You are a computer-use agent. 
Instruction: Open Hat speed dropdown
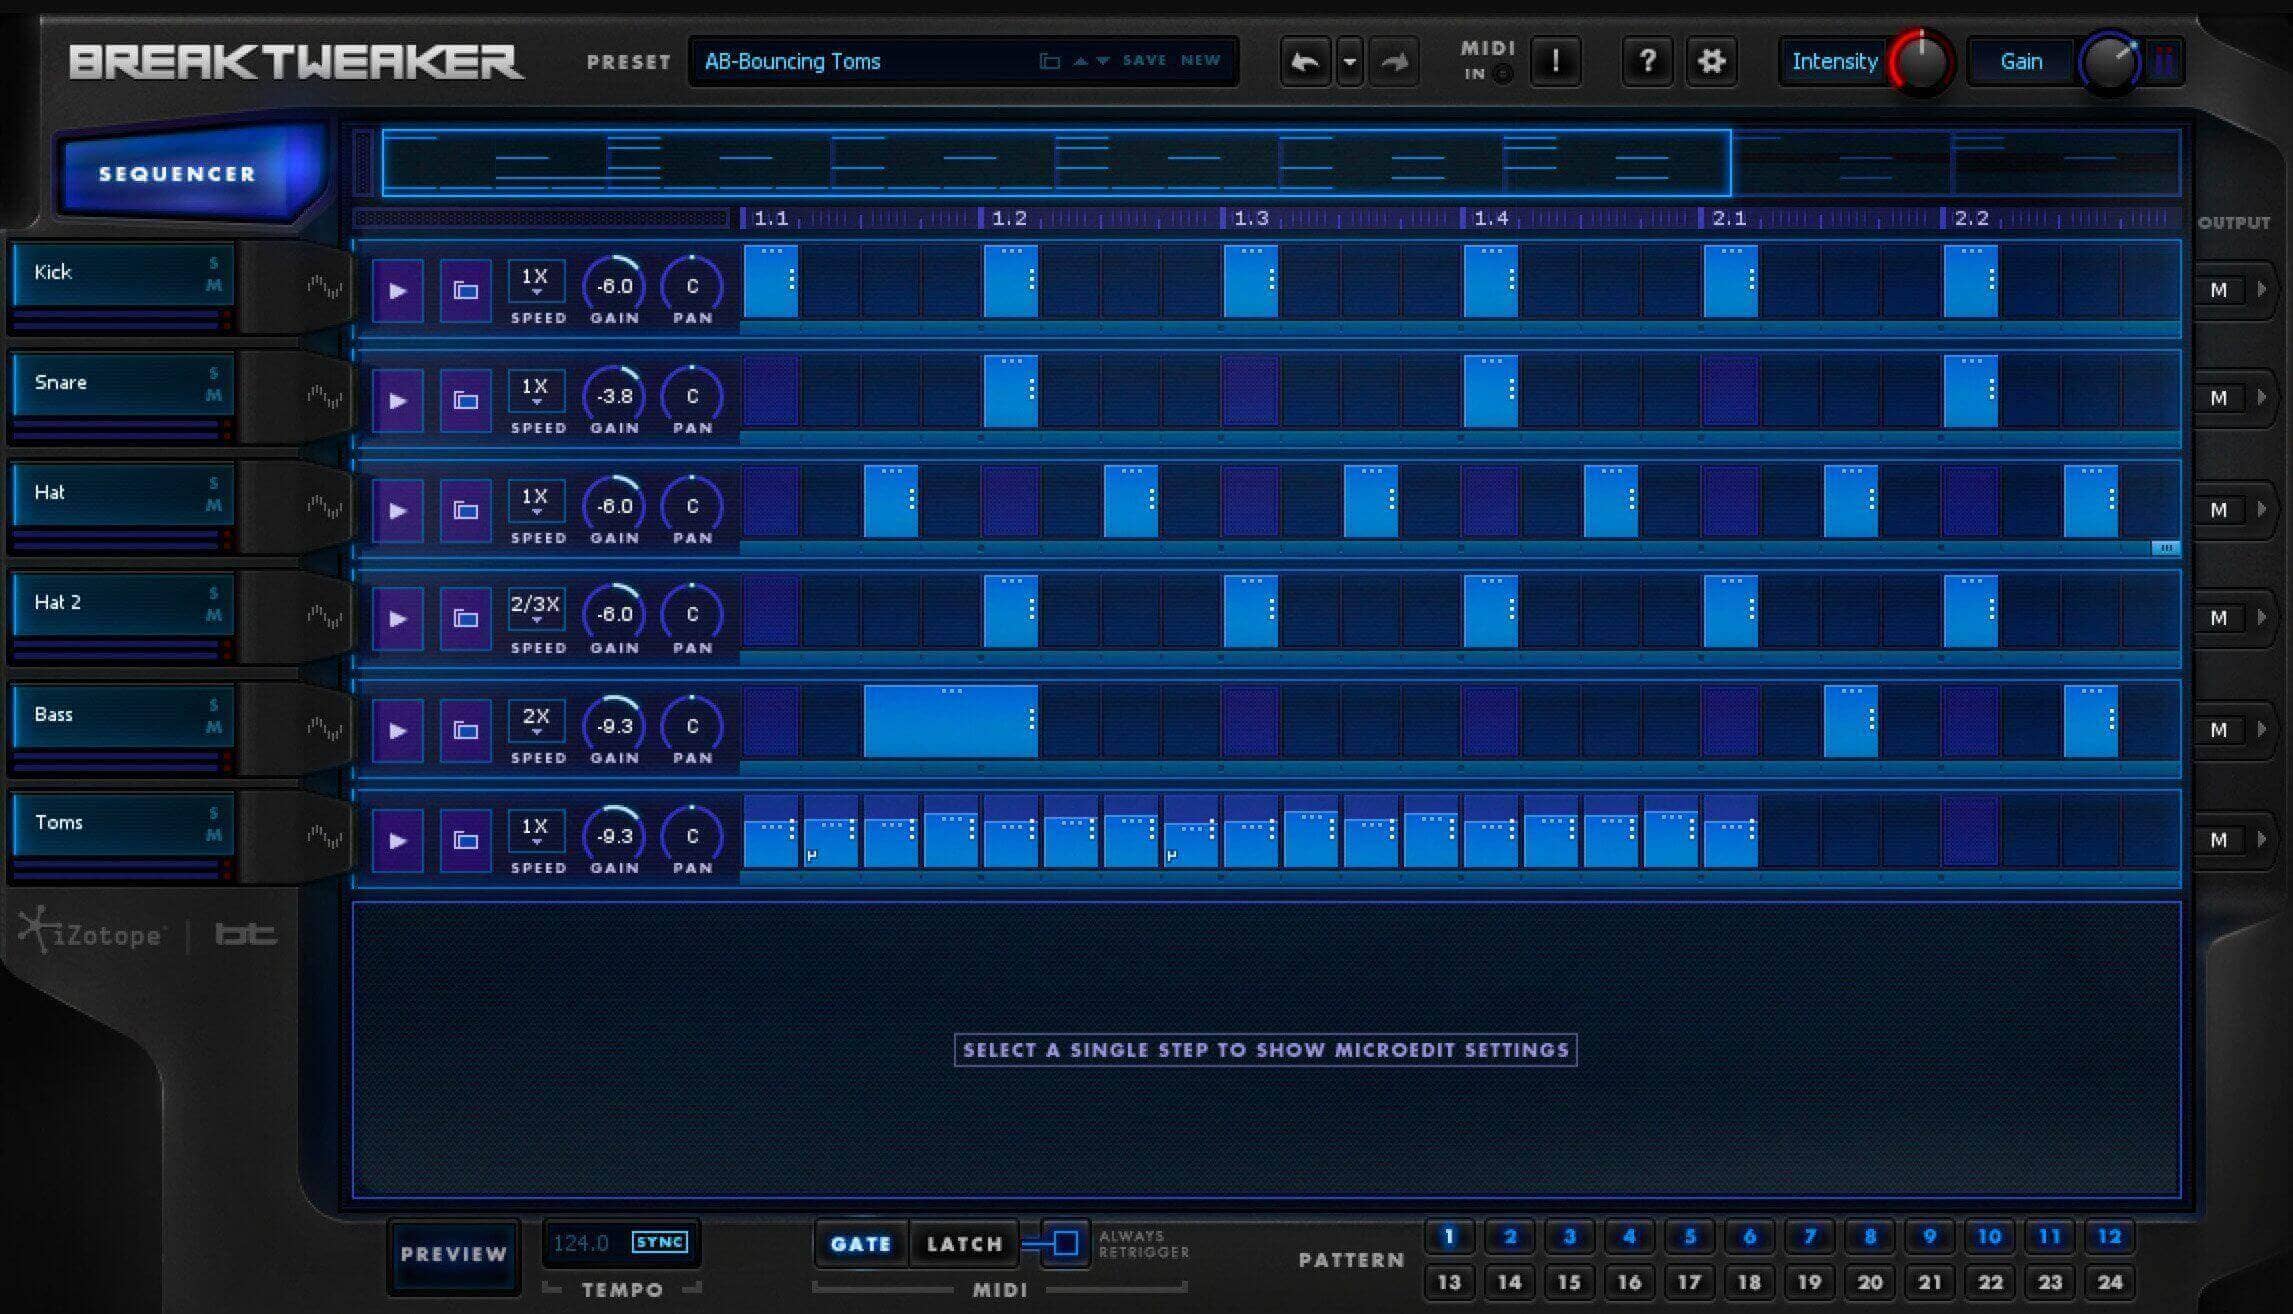coord(536,501)
